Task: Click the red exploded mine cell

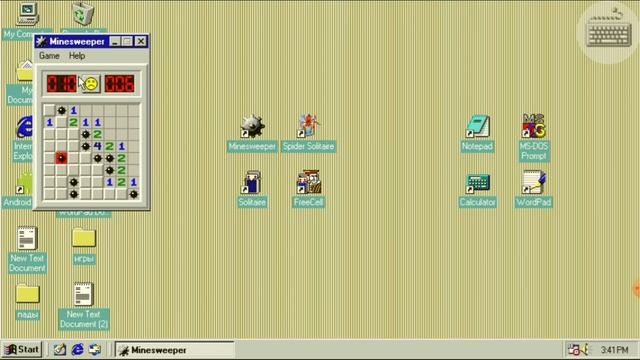Action: click(x=61, y=158)
